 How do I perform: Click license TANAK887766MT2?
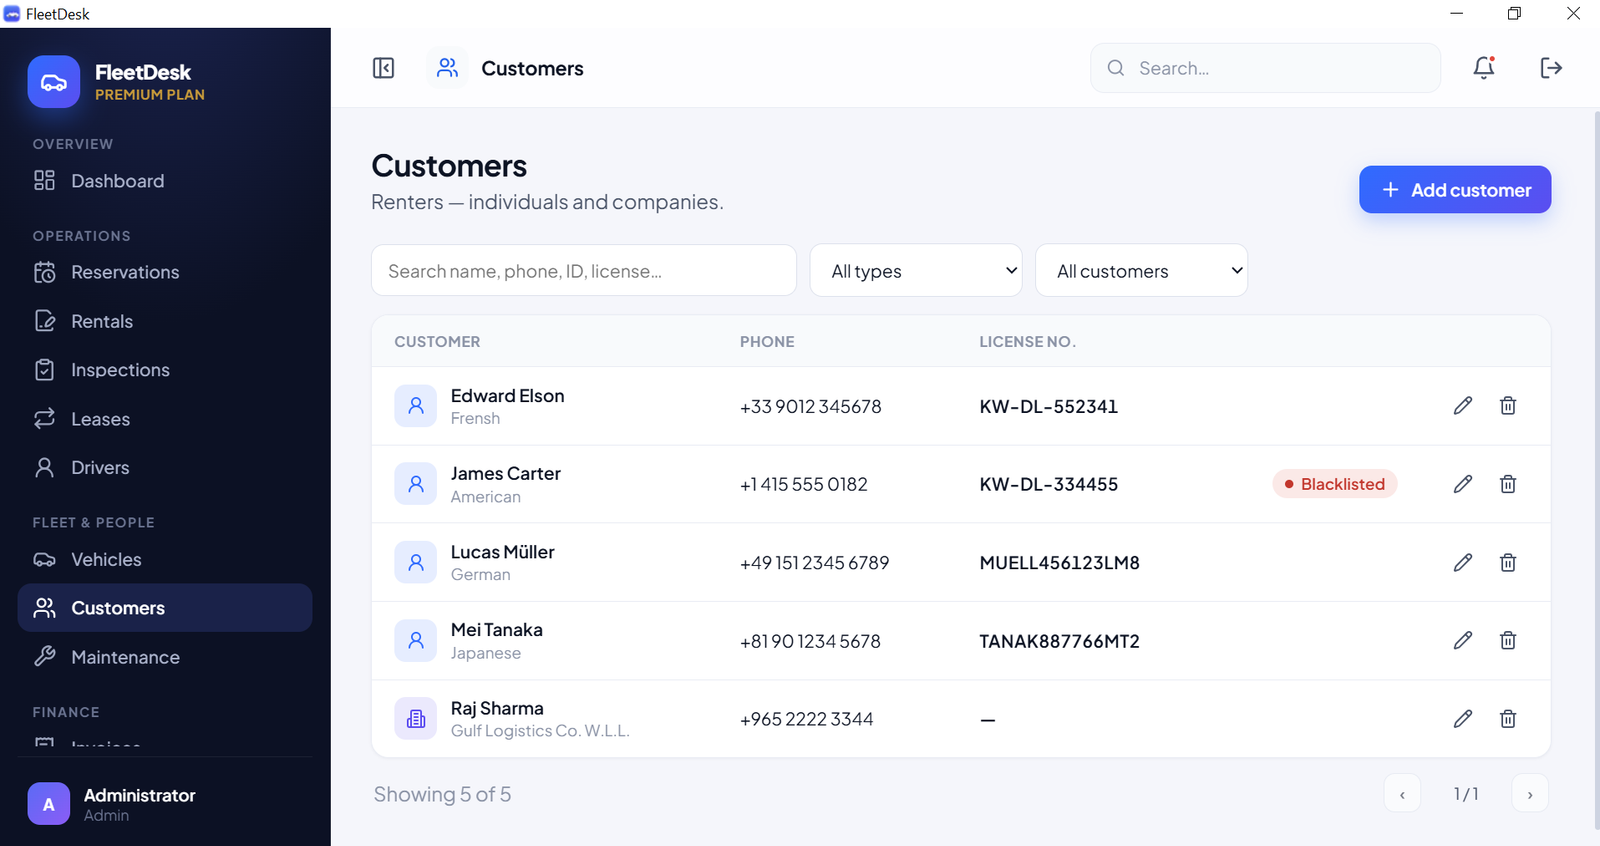pos(1059,642)
